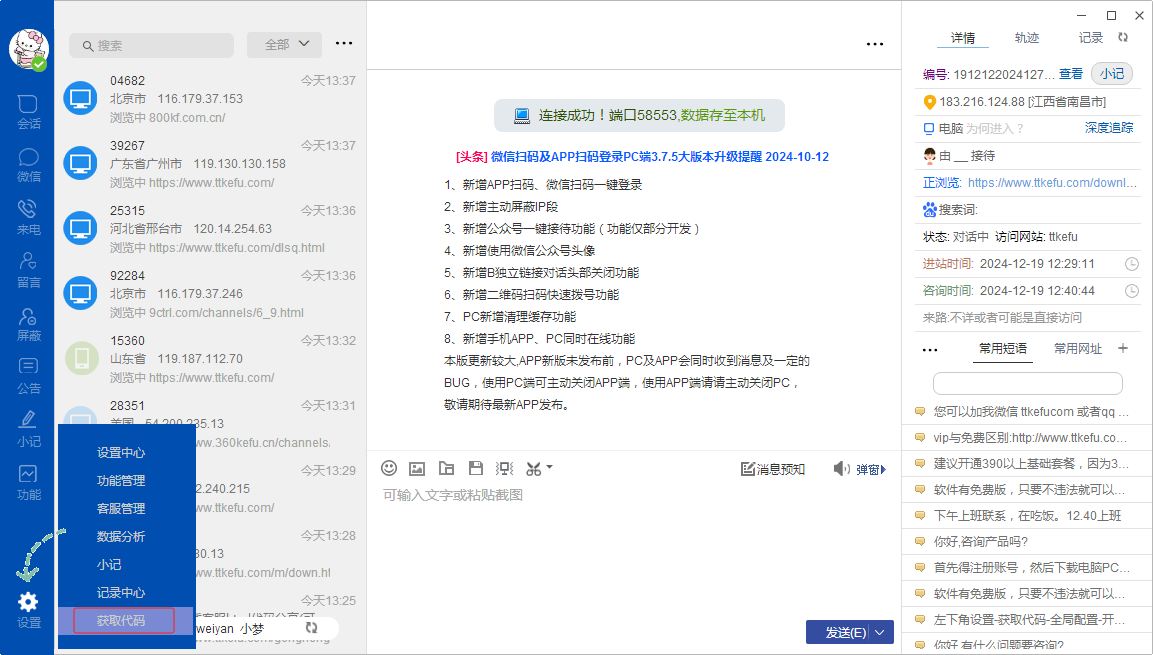Expand the 全部 filter dropdown
The height and width of the screenshot is (655, 1153).
click(284, 44)
